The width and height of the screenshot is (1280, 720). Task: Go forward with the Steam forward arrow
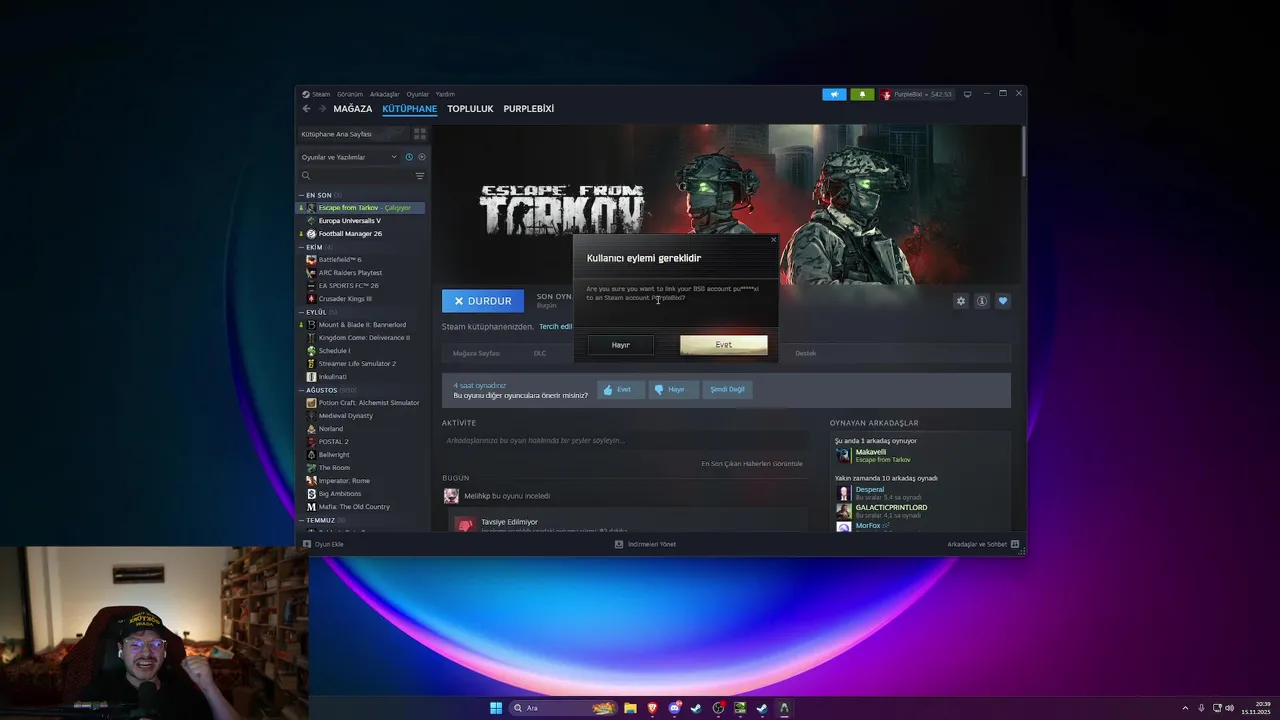[x=322, y=109]
